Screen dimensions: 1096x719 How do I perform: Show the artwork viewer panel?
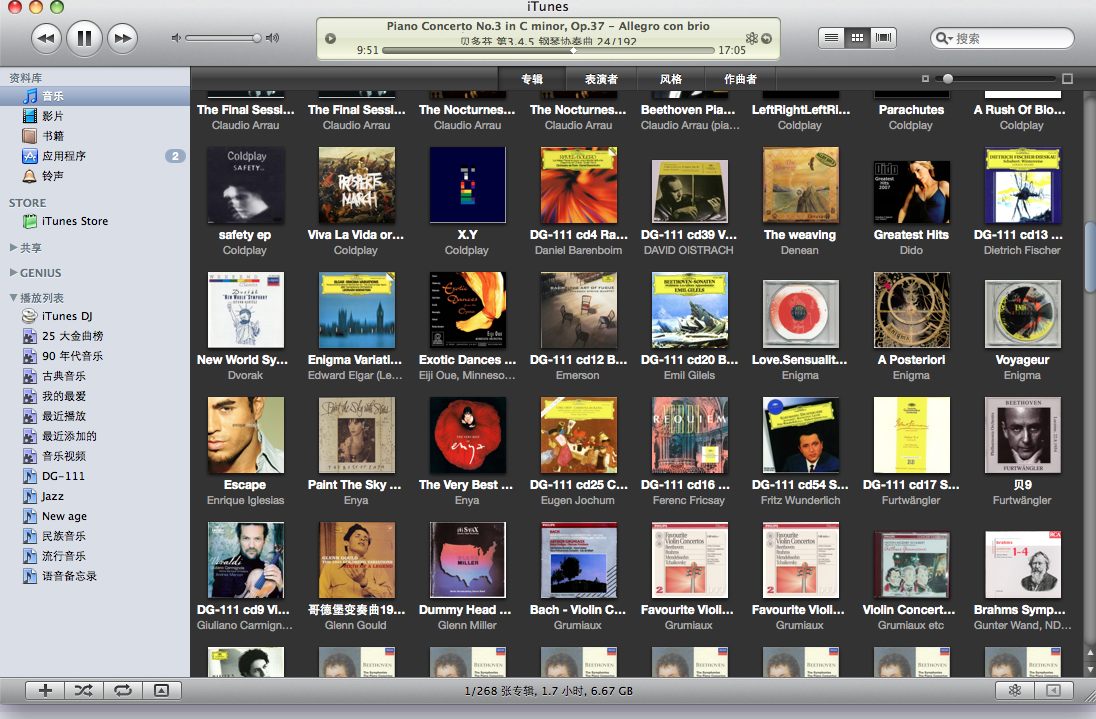[161, 690]
